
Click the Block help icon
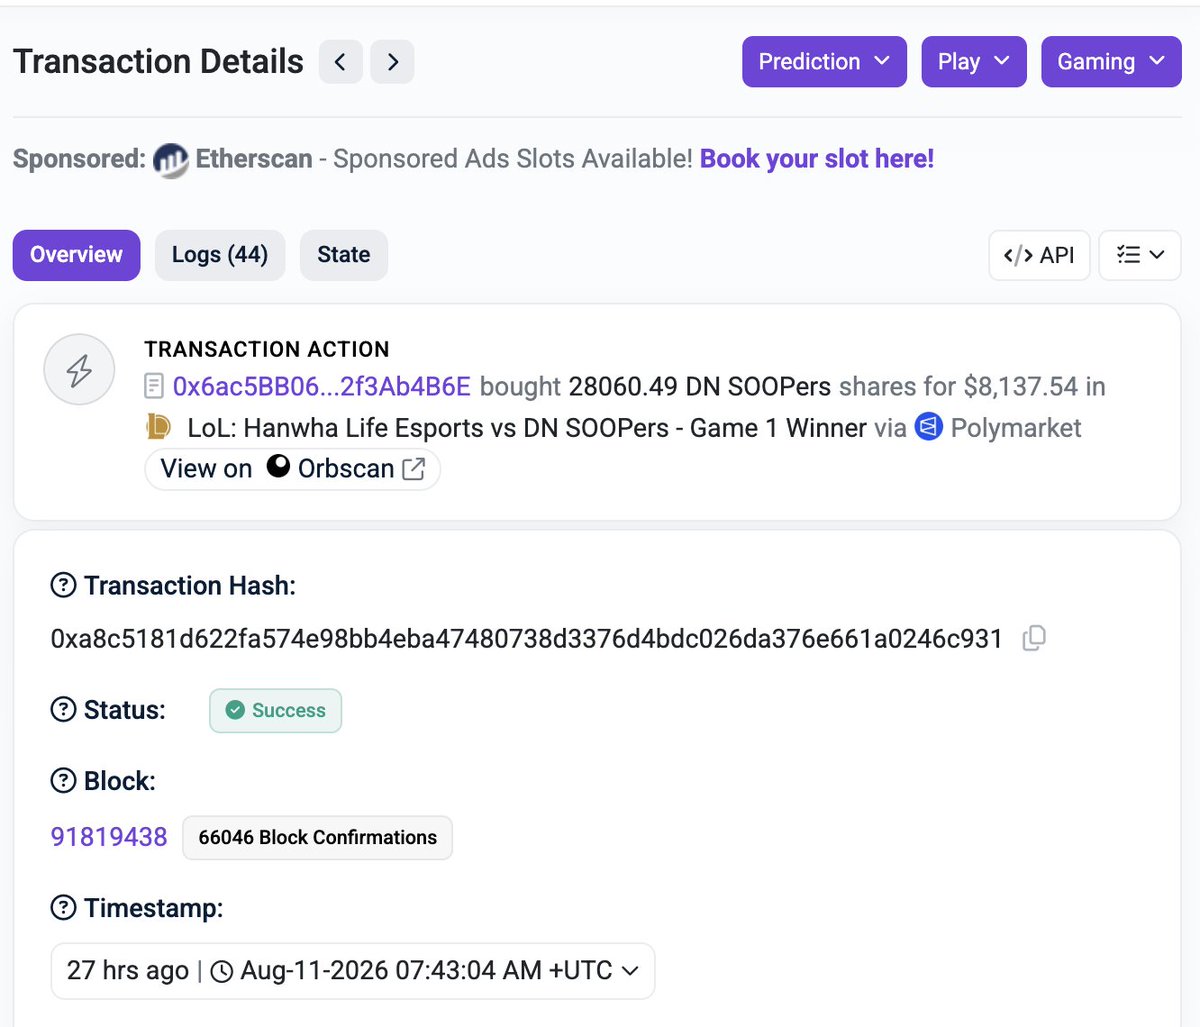coord(63,781)
